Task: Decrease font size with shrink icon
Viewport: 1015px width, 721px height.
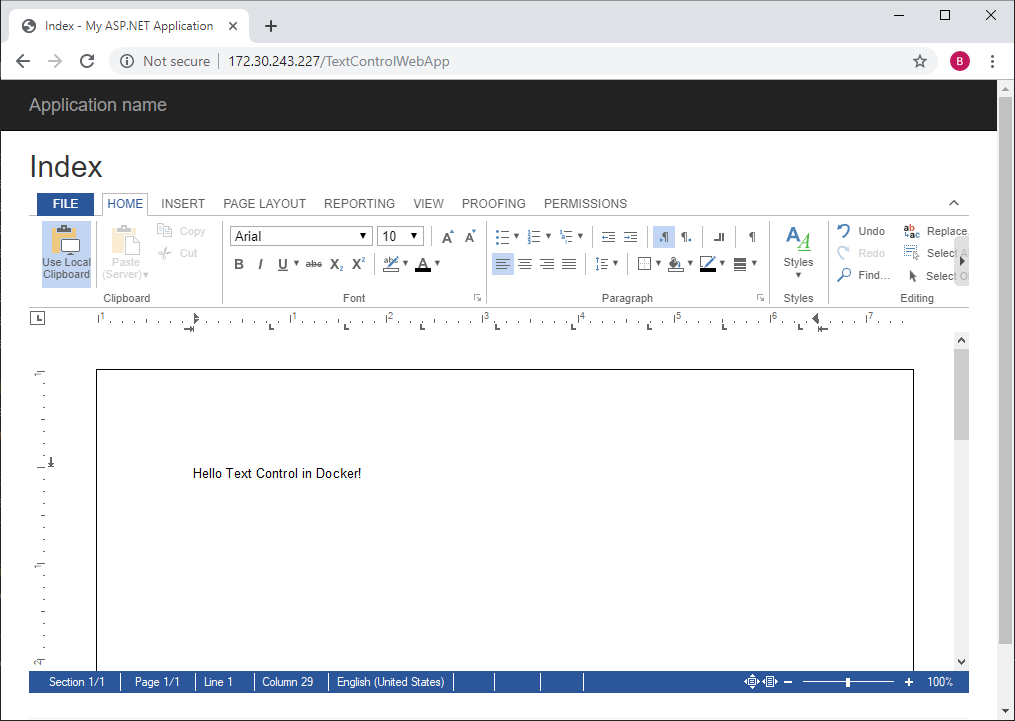Action: coord(470,237)
